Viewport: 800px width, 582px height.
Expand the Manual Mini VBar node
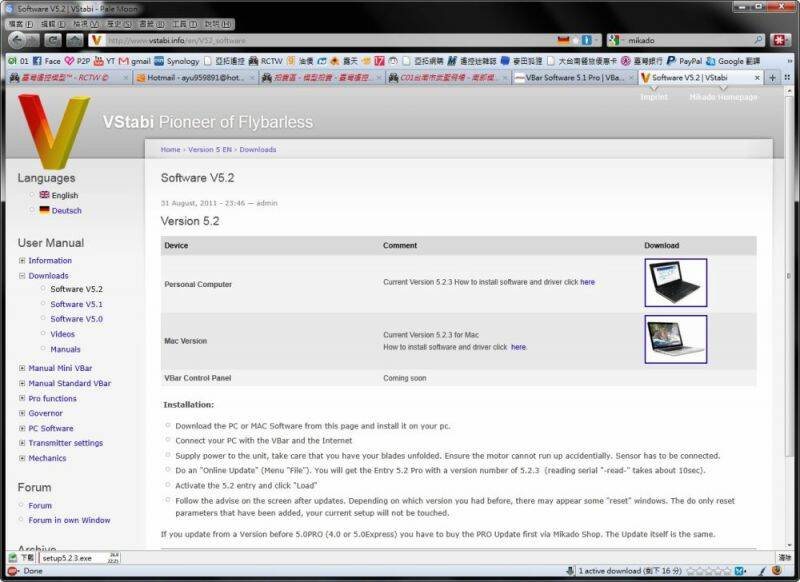[x=22, y=368]
